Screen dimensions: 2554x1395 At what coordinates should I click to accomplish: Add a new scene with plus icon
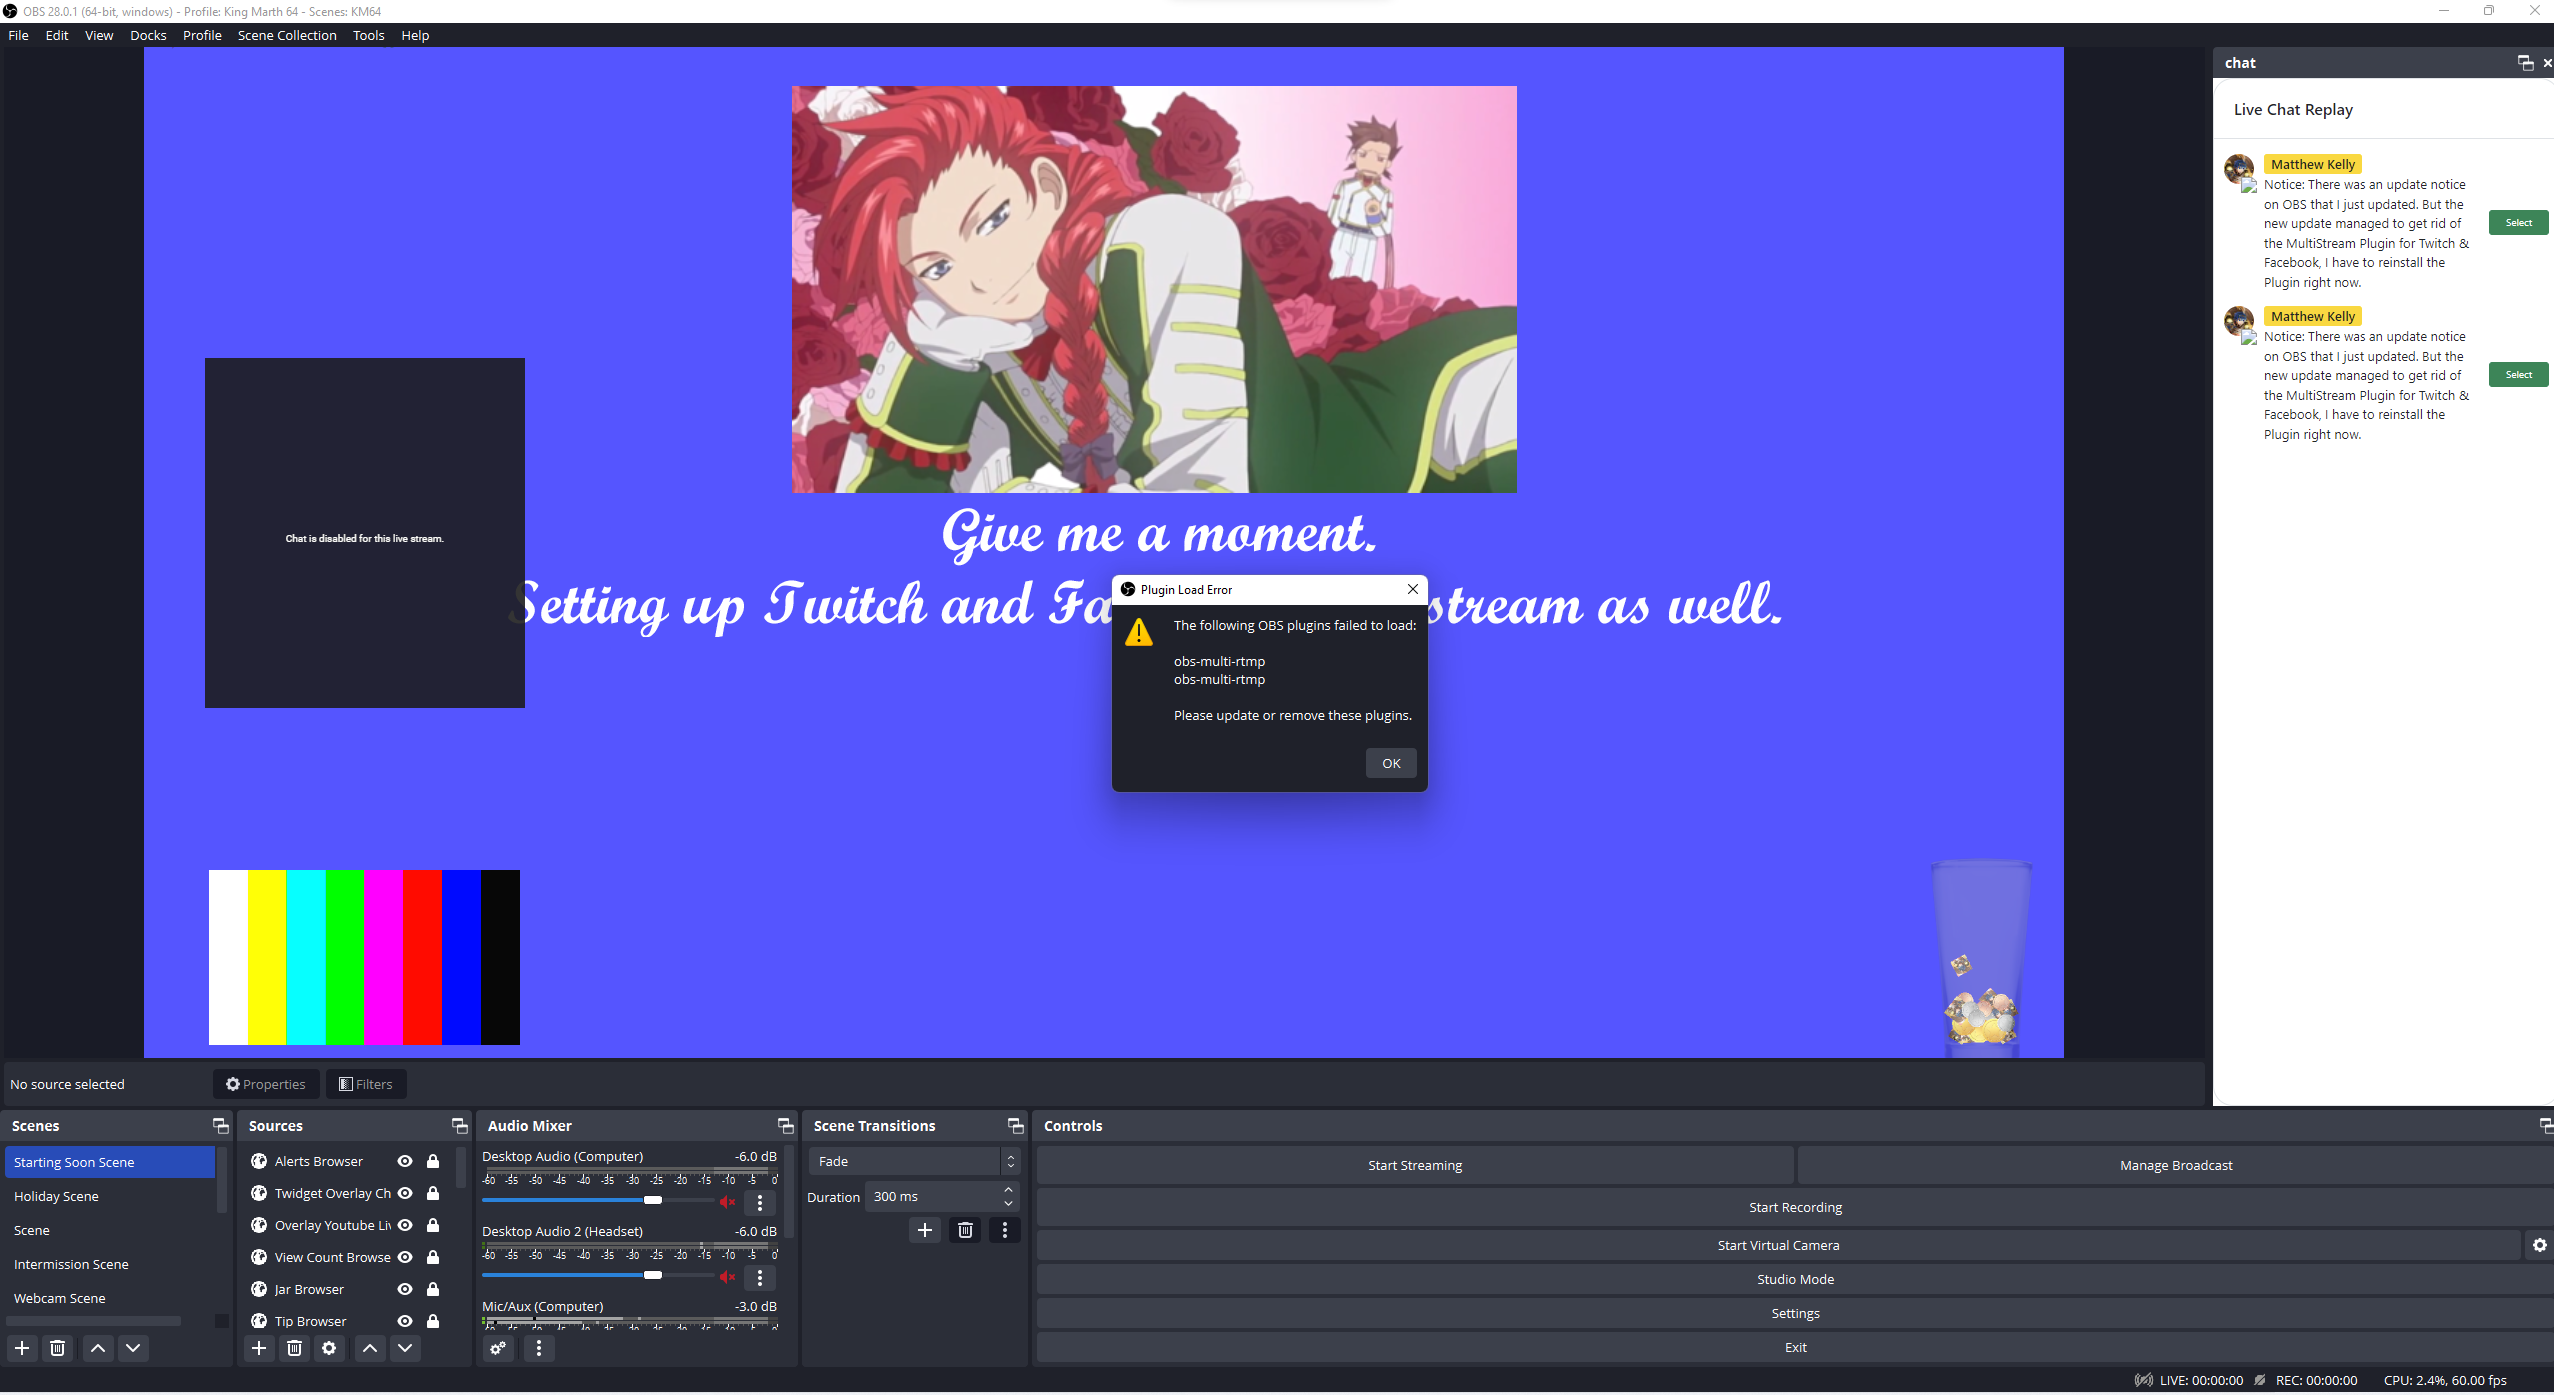[22, 1348]
